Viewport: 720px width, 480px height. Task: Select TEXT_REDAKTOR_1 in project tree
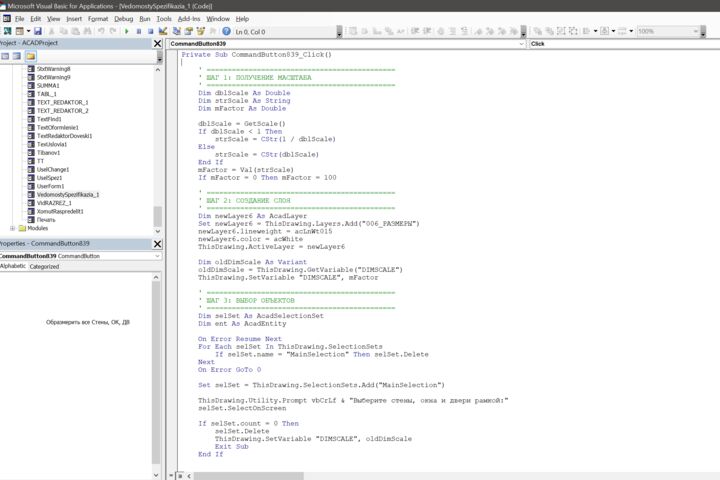(62, 102)
